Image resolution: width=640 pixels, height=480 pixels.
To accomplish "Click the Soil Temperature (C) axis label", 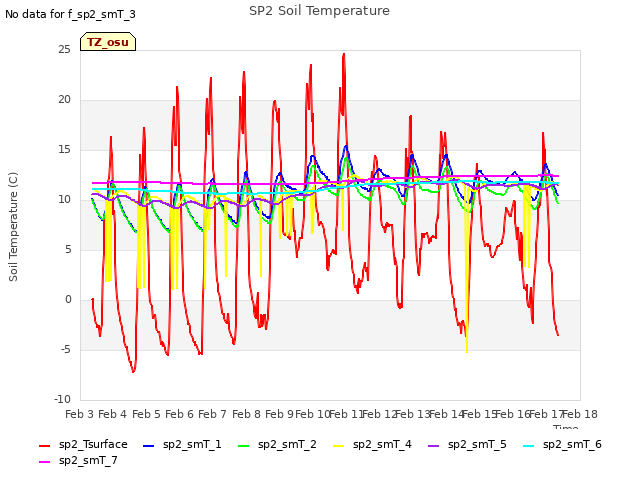I will 13,227.
